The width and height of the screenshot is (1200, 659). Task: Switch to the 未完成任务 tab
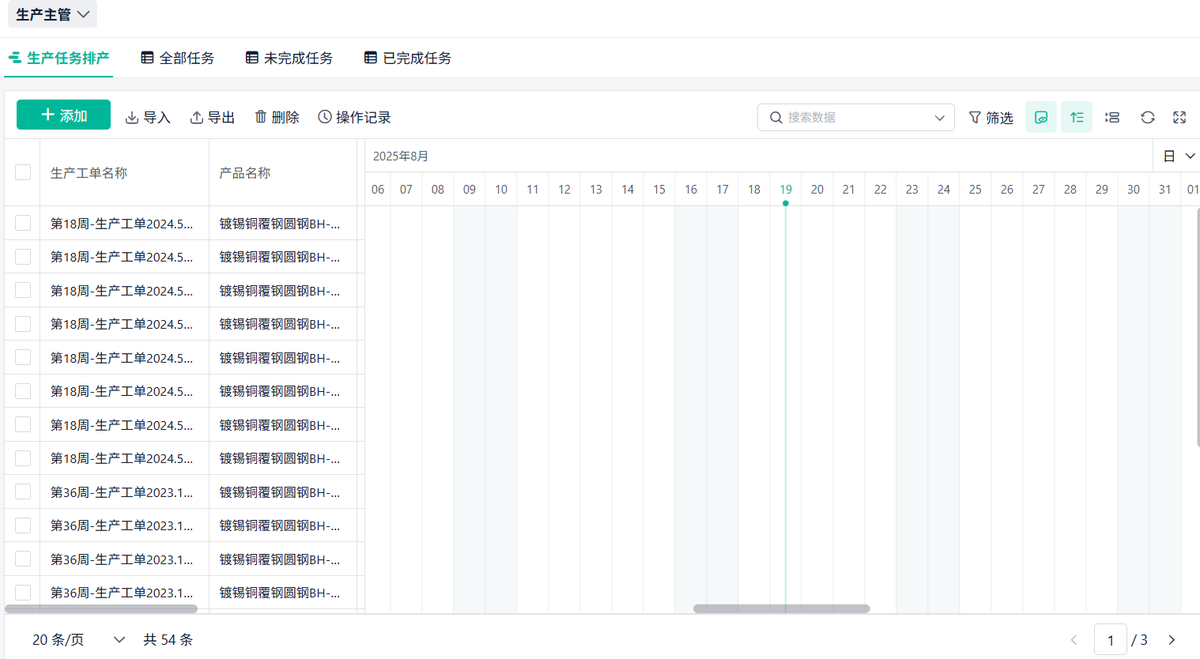[289, 58]
